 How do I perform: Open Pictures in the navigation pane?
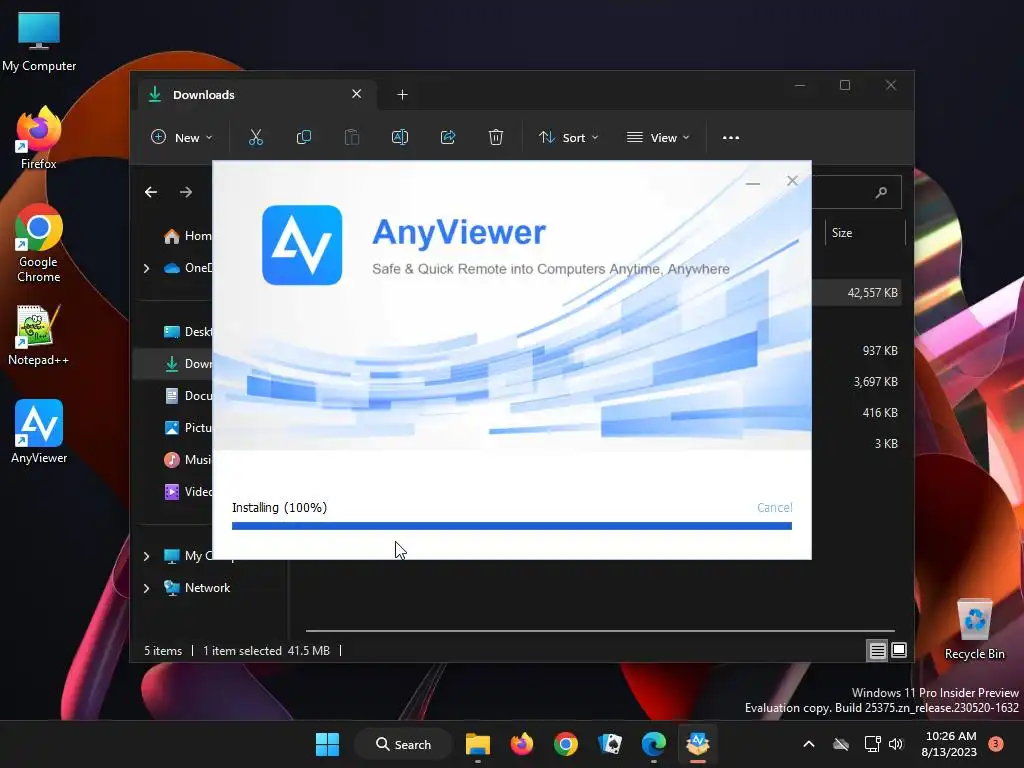187,428
